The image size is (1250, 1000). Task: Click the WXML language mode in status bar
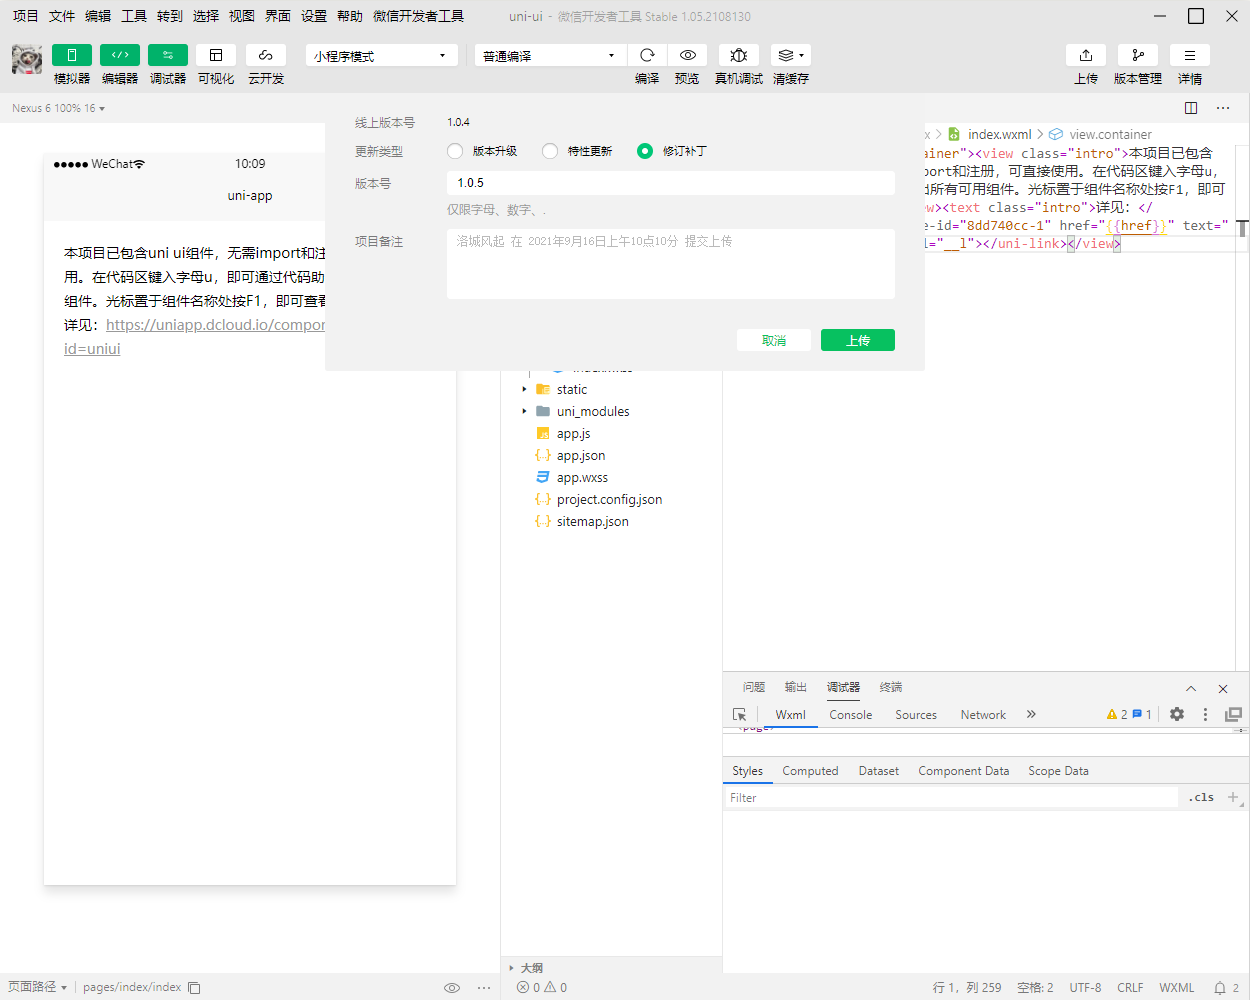pos(1177,988)
